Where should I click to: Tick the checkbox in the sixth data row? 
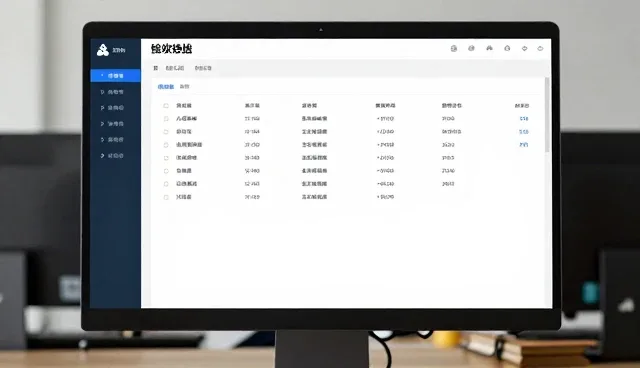click(166, 184)
